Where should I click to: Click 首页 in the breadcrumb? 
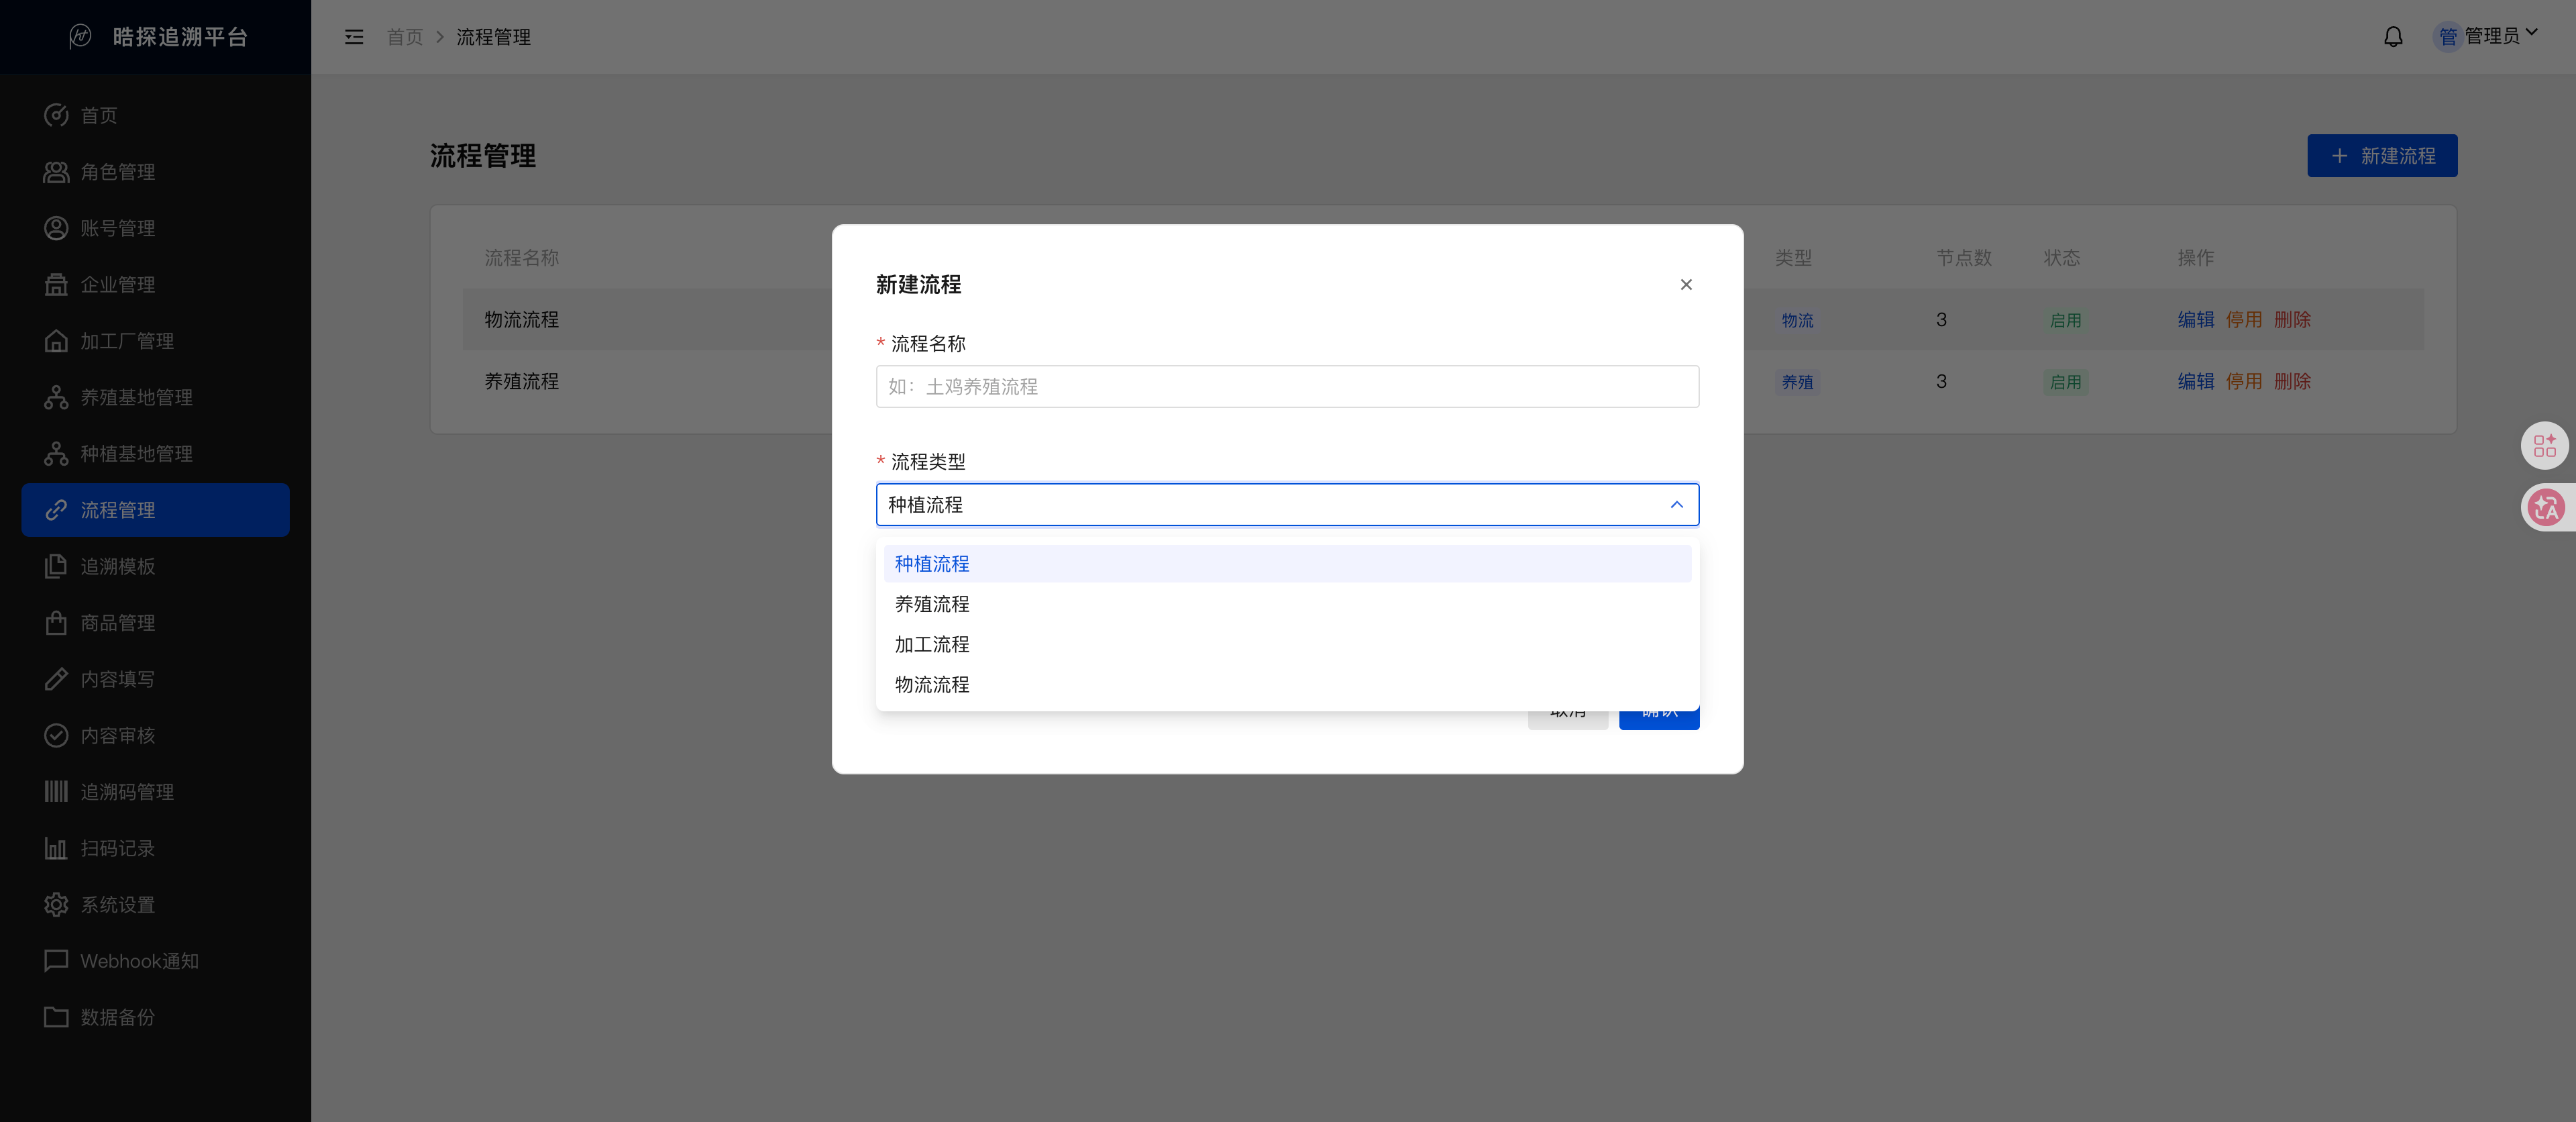(405, 37)
